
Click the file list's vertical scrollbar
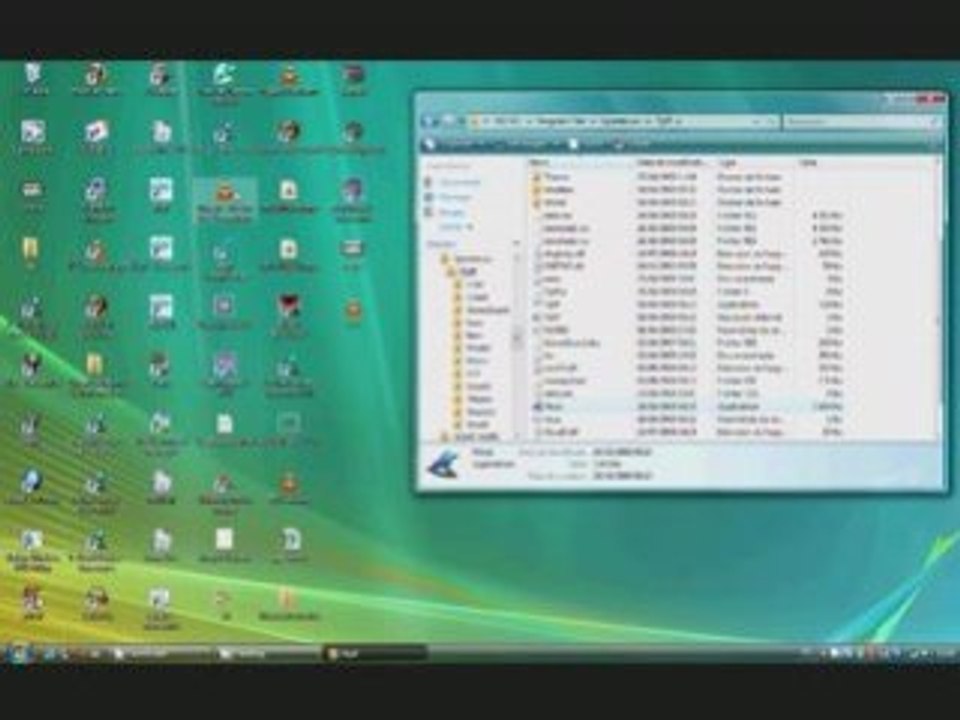coord(938,299)
